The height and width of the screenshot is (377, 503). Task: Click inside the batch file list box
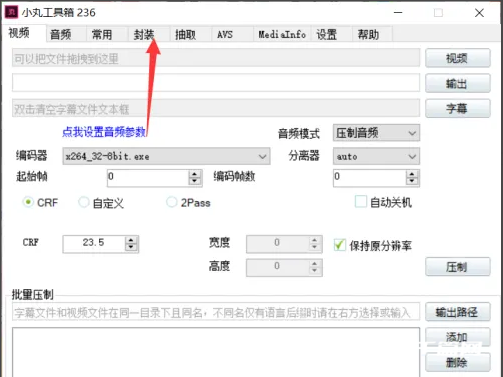(216, 352)
